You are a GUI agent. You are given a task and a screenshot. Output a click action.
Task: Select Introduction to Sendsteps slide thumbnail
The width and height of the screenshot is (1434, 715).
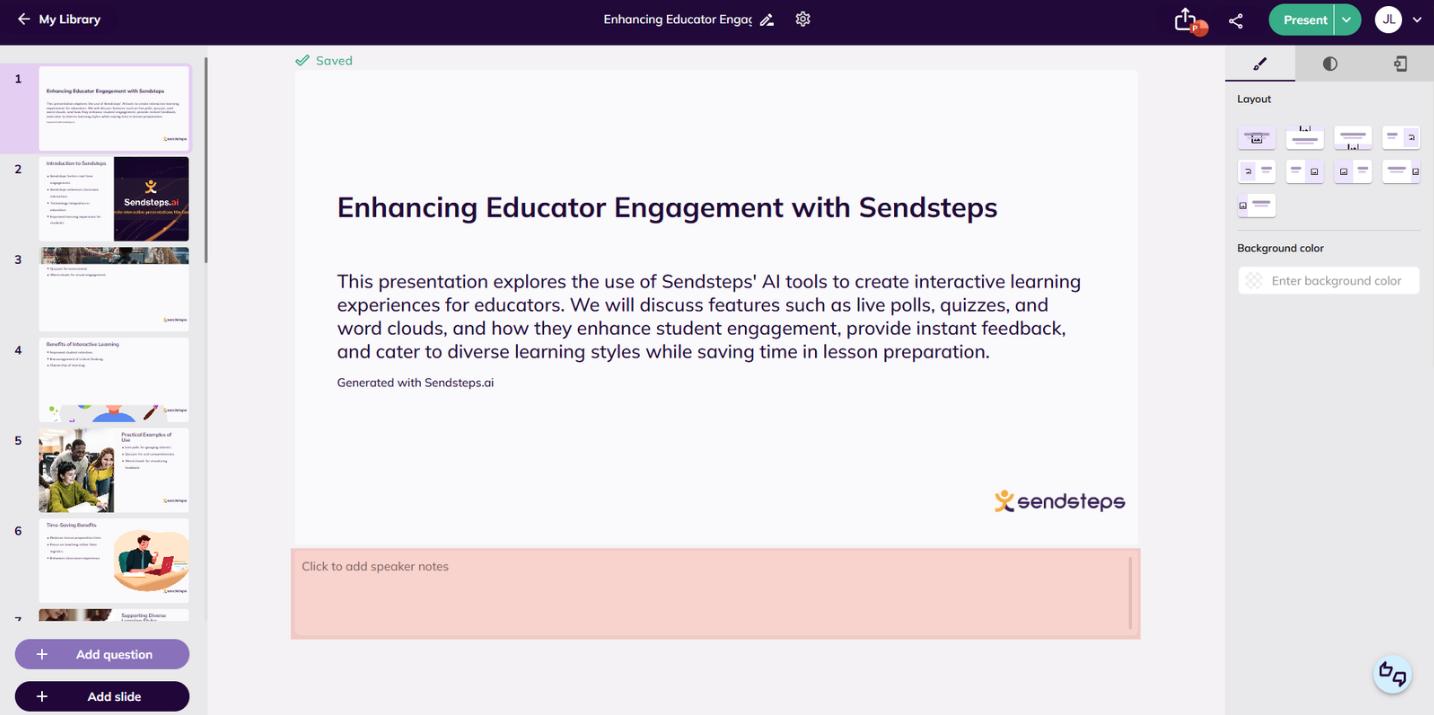[x=114, y=199]
